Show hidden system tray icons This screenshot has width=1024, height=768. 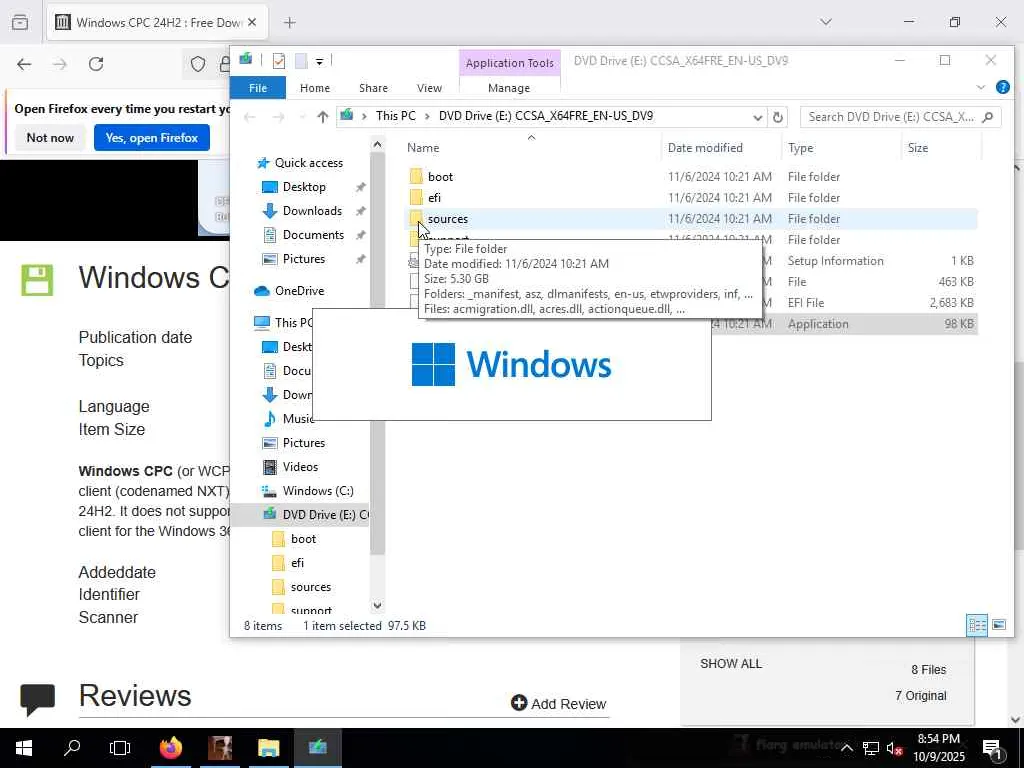(846, 748)
